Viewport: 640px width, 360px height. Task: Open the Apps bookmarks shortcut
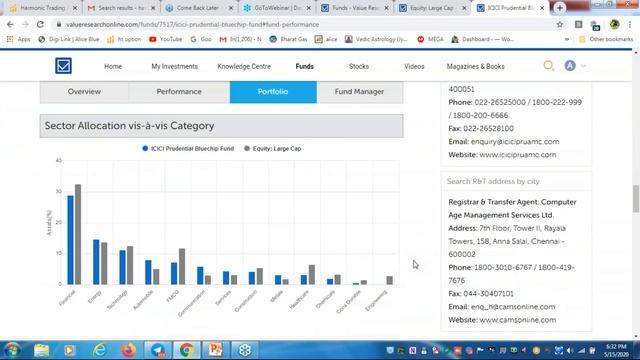click(18, 39)
